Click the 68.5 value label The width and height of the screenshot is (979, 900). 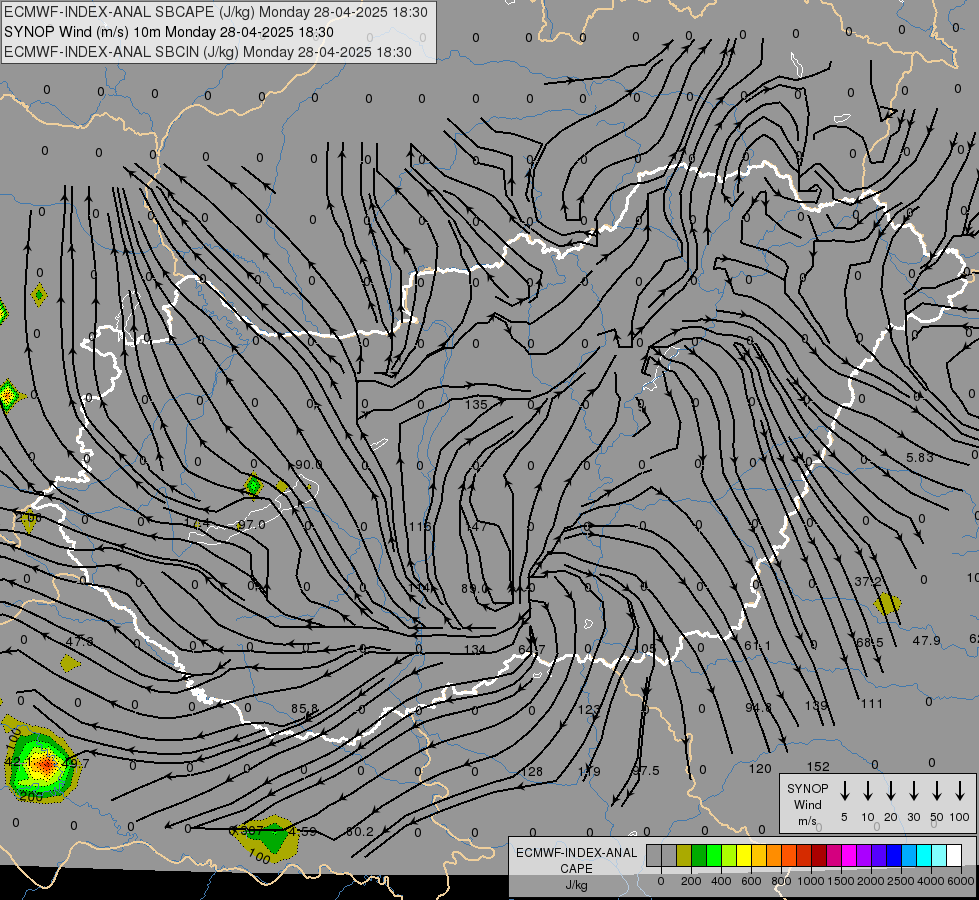pyautogui.click(x=870, y=642)
